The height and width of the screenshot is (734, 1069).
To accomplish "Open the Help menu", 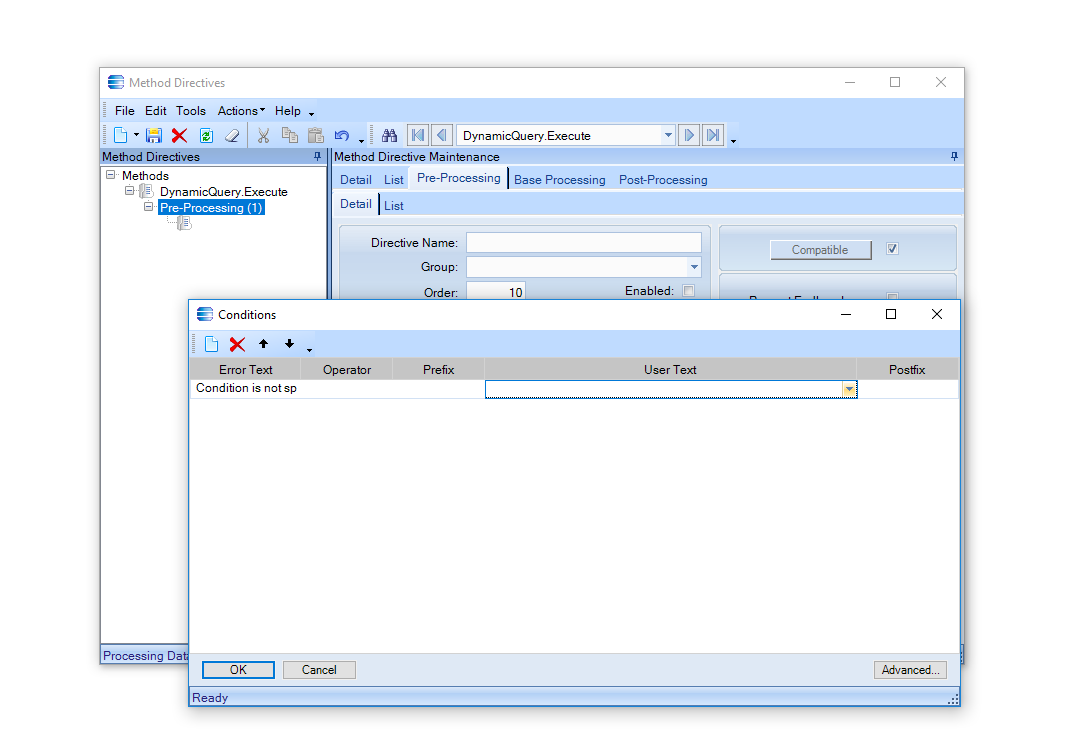I will [287, 110].
